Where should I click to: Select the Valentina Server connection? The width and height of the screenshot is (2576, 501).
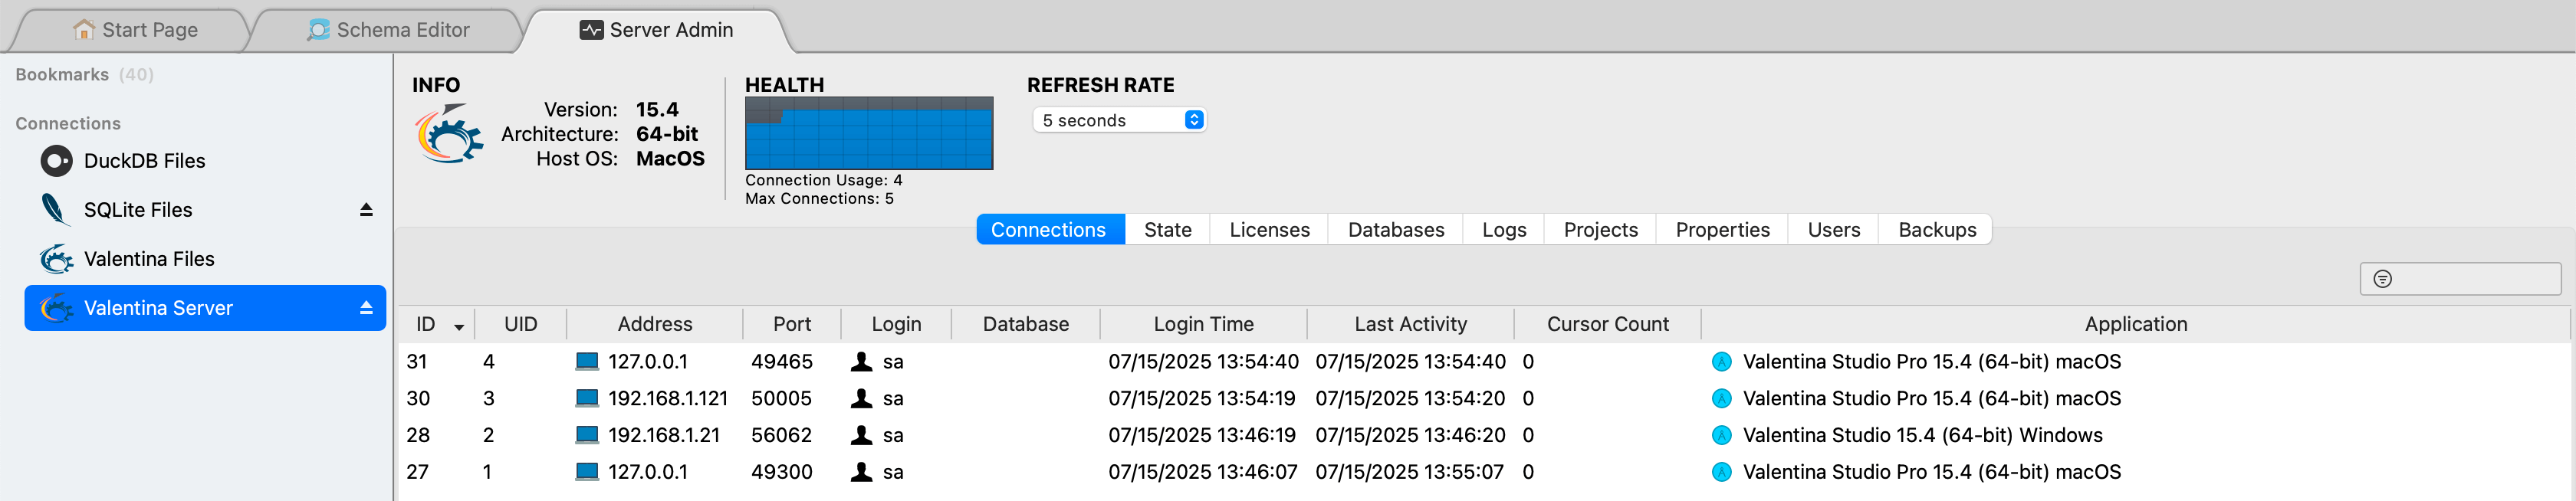point(205,308)
